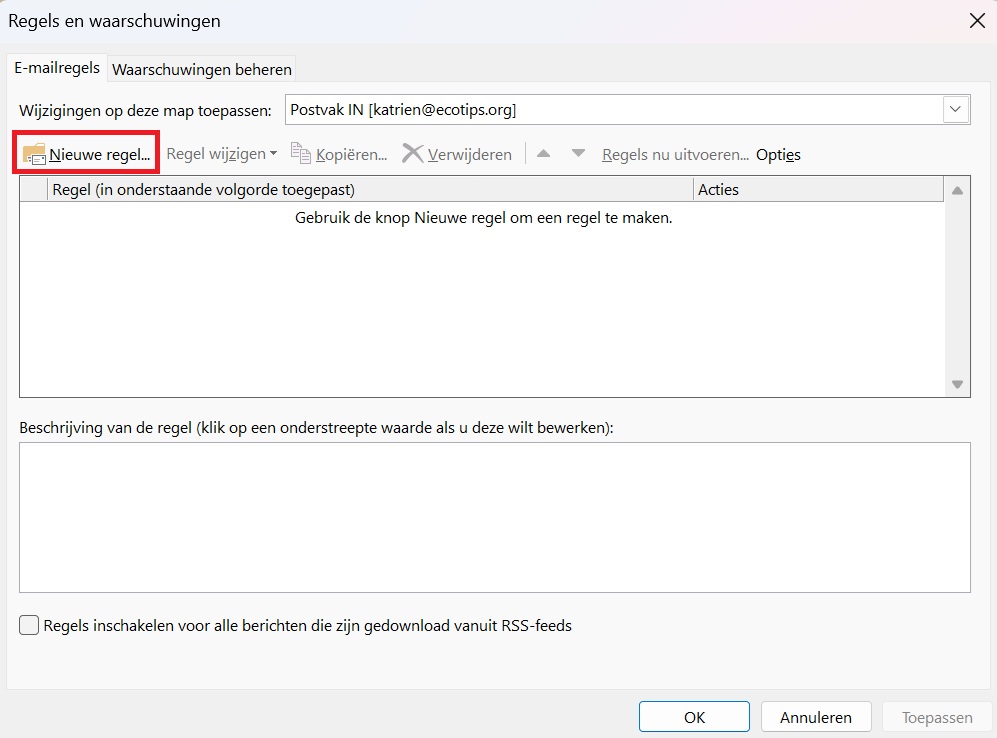The height and width of the screenshot is (738, 997).
Task: Select the E-mailregels tab
Action: pos(56,68)
